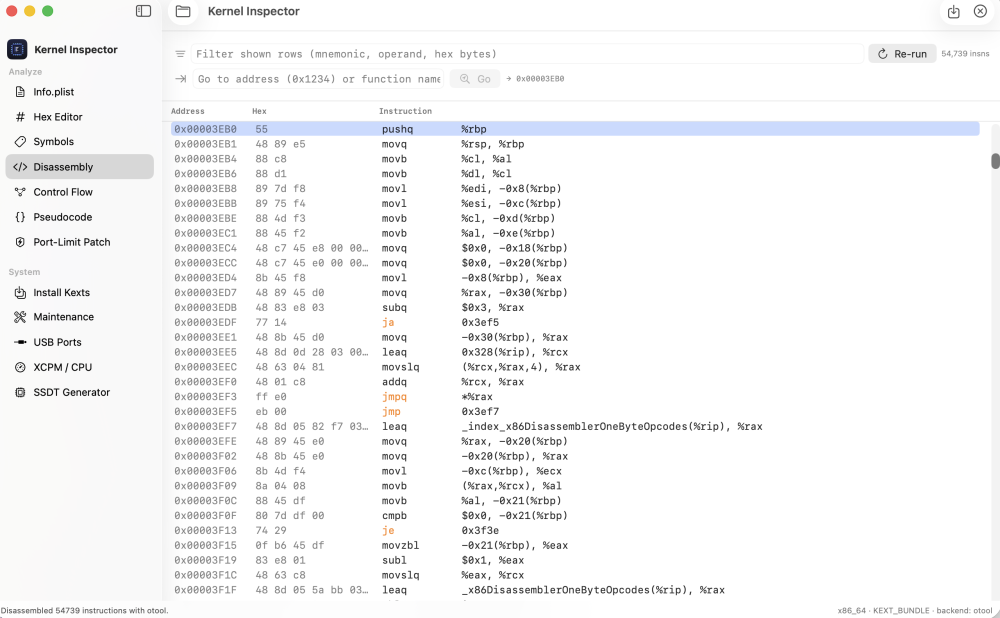Open Port-Limit Patch tool

pyautogui.click(x=80, y=242)
